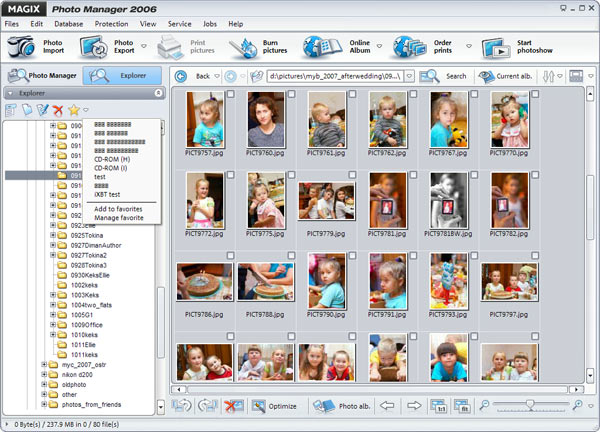This screenshot has width=600, height=432.
Task: Open the Database menu
Action: point(68,24)
